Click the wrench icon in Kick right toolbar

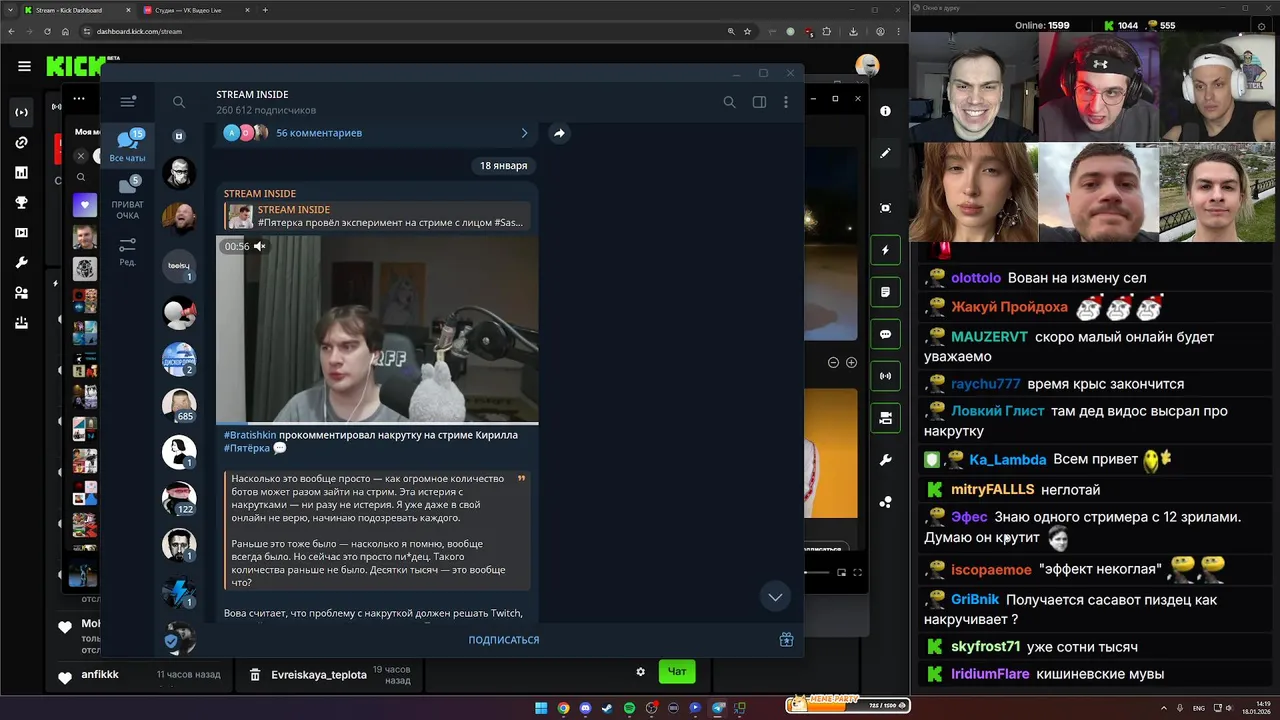pyautogui.click(x=885, y=460)
